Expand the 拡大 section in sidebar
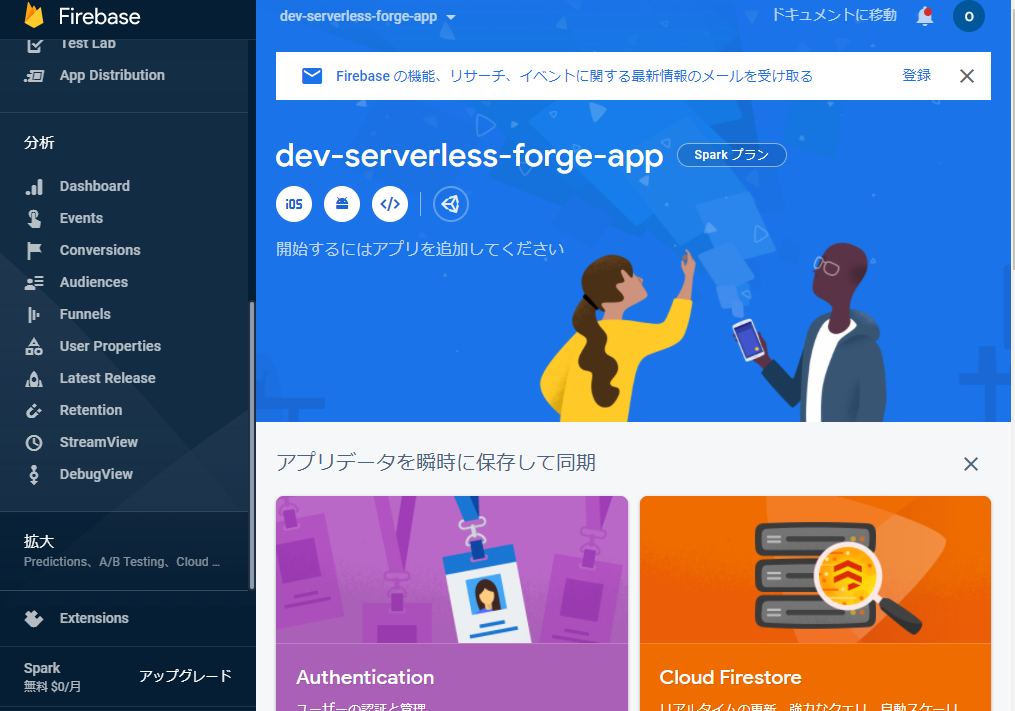This screenshot has width=1015, height=711. coord(123,550)
